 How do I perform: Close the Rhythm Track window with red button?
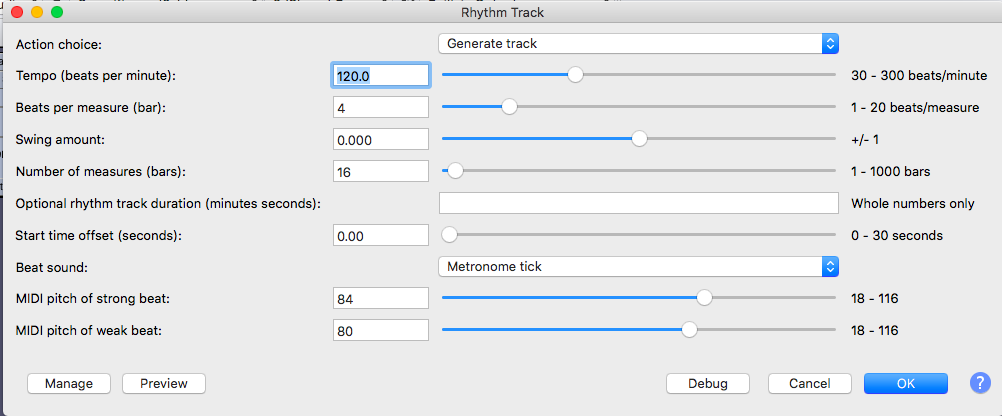[17, 13]
